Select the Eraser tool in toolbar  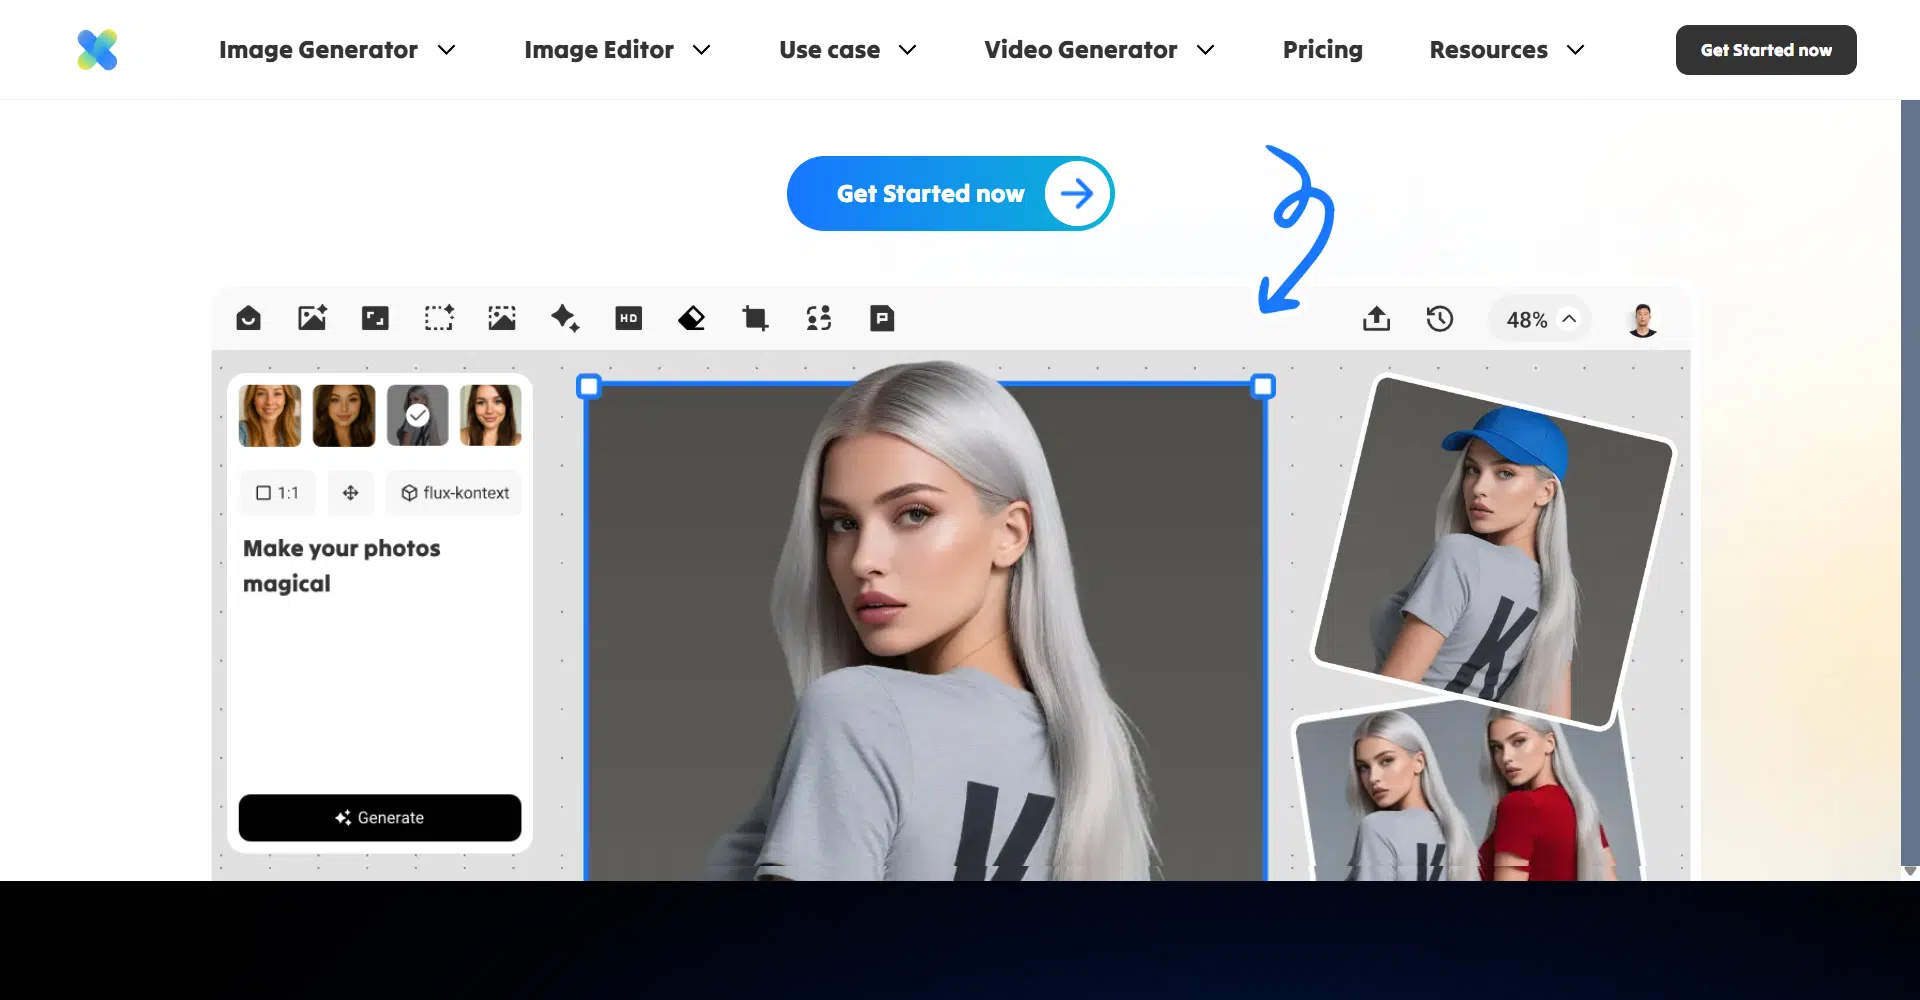(x=691, y=318)
